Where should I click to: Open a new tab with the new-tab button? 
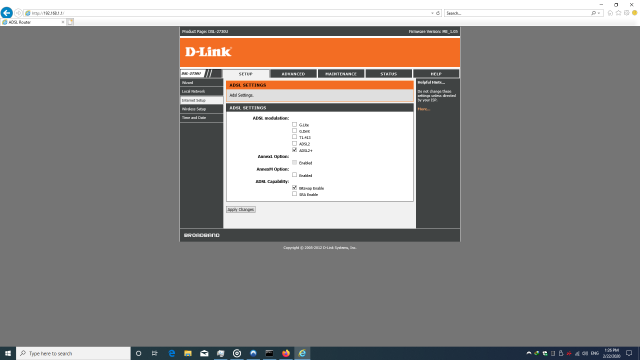pyautogui.click(x=70, y=22)
